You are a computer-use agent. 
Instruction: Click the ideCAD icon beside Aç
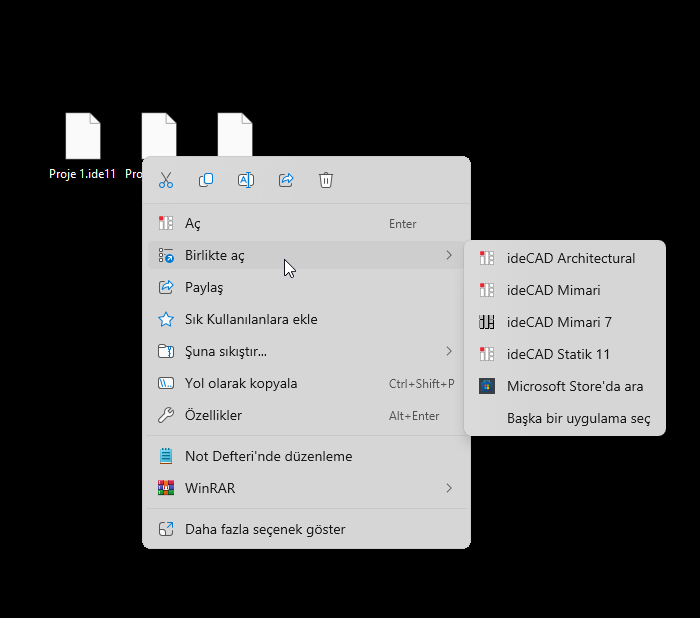(x=166, y=223)
